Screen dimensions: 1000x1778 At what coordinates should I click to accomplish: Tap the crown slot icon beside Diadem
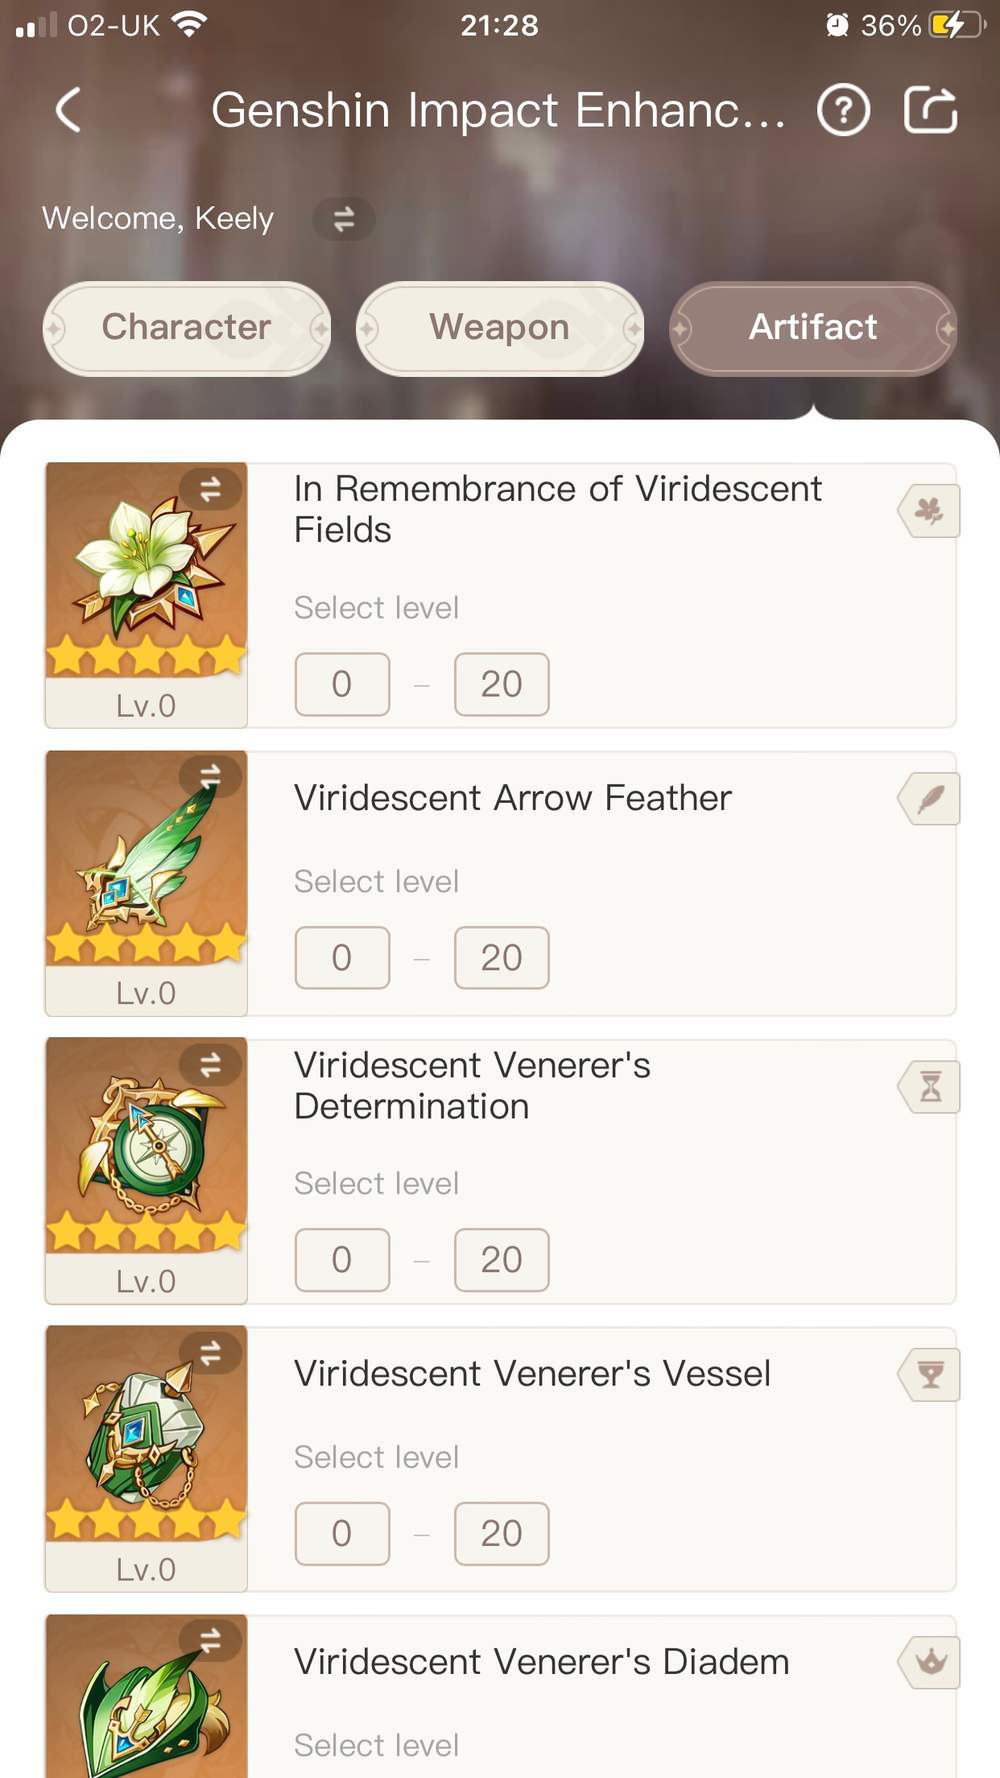click(x=930, y=1662)
